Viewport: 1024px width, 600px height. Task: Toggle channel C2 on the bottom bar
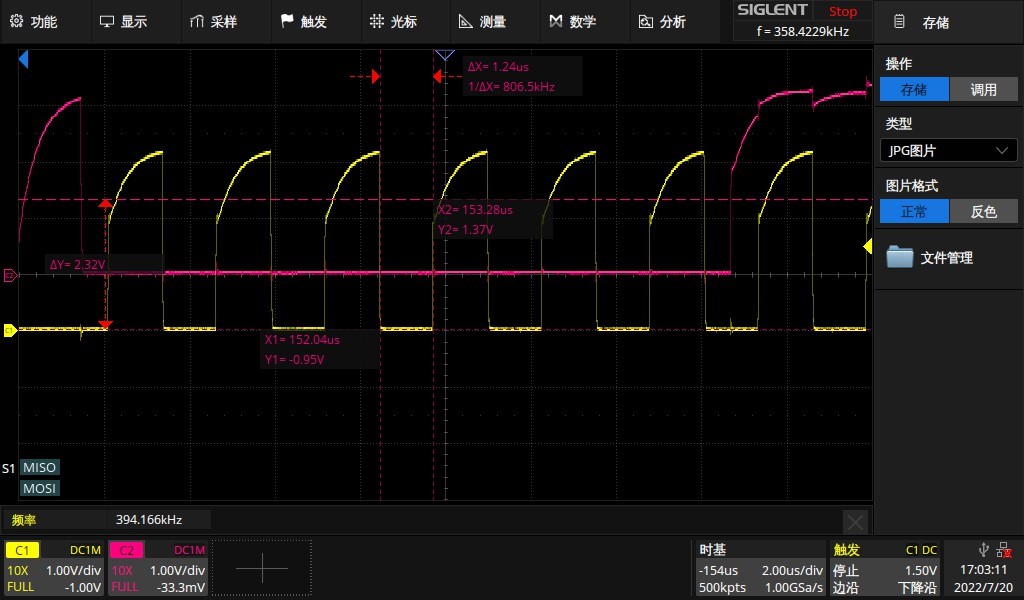[125, 549]
